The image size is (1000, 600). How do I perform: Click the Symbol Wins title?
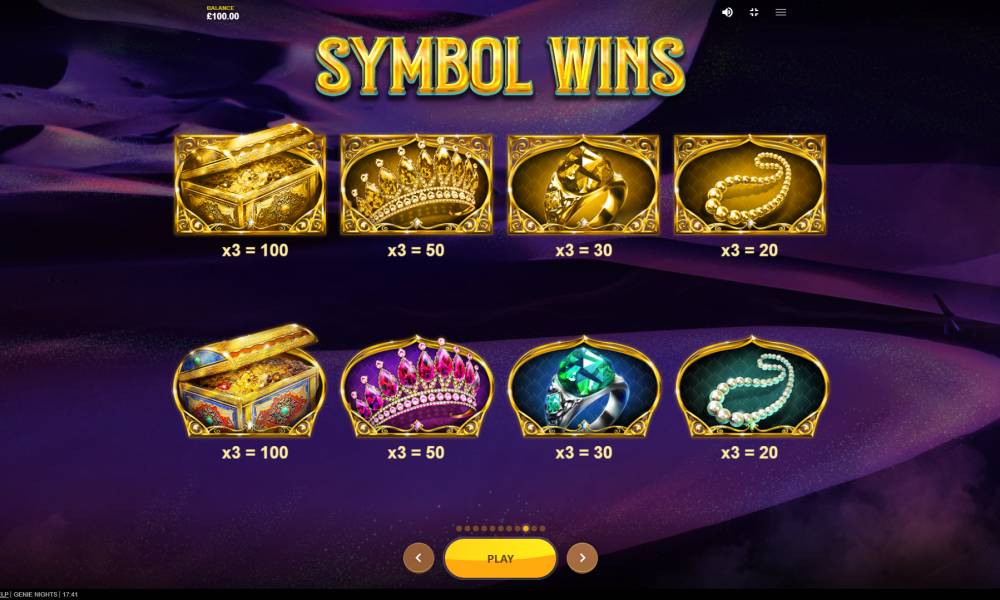tap(500, 66)
